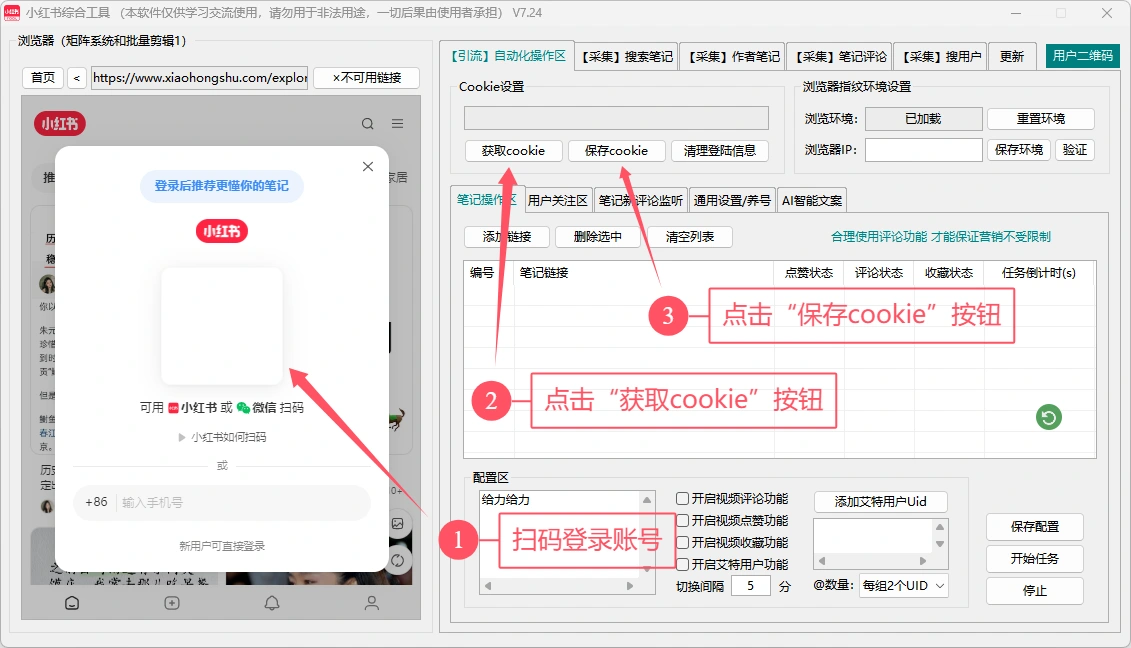Open notifications bell icon in bottom navigation
1131x648 pixels.
[272, 603]
